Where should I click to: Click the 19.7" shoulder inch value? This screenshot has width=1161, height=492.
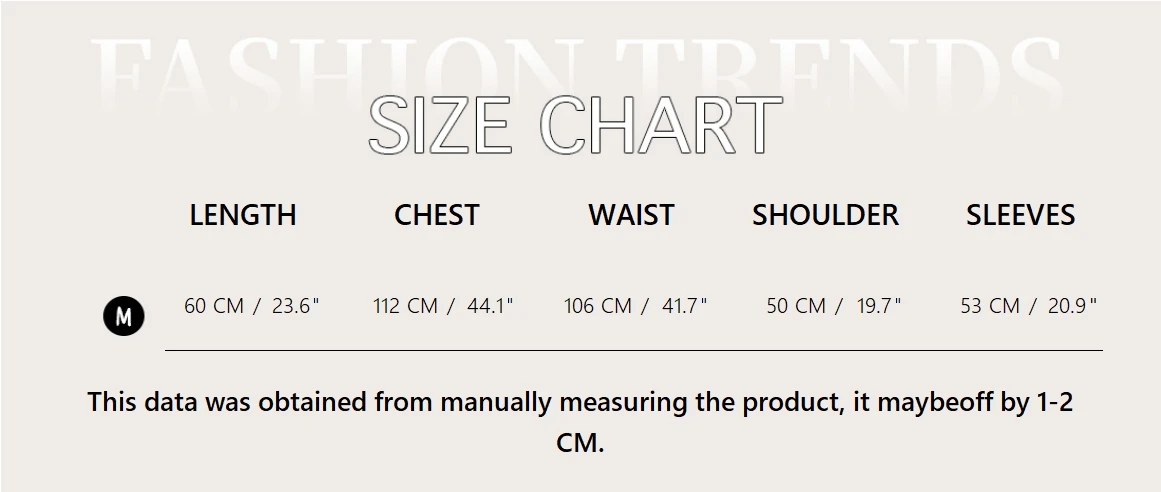pyautogui.click(x=879, y=306)
